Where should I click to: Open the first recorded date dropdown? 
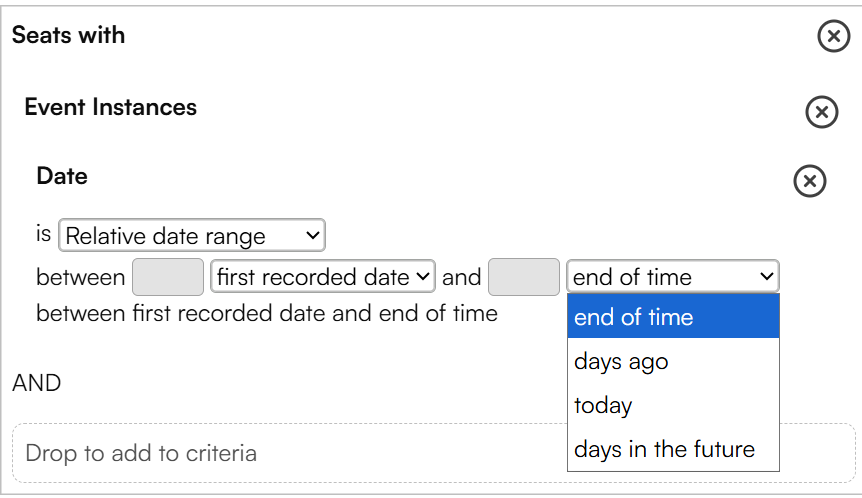coord(323,276)
